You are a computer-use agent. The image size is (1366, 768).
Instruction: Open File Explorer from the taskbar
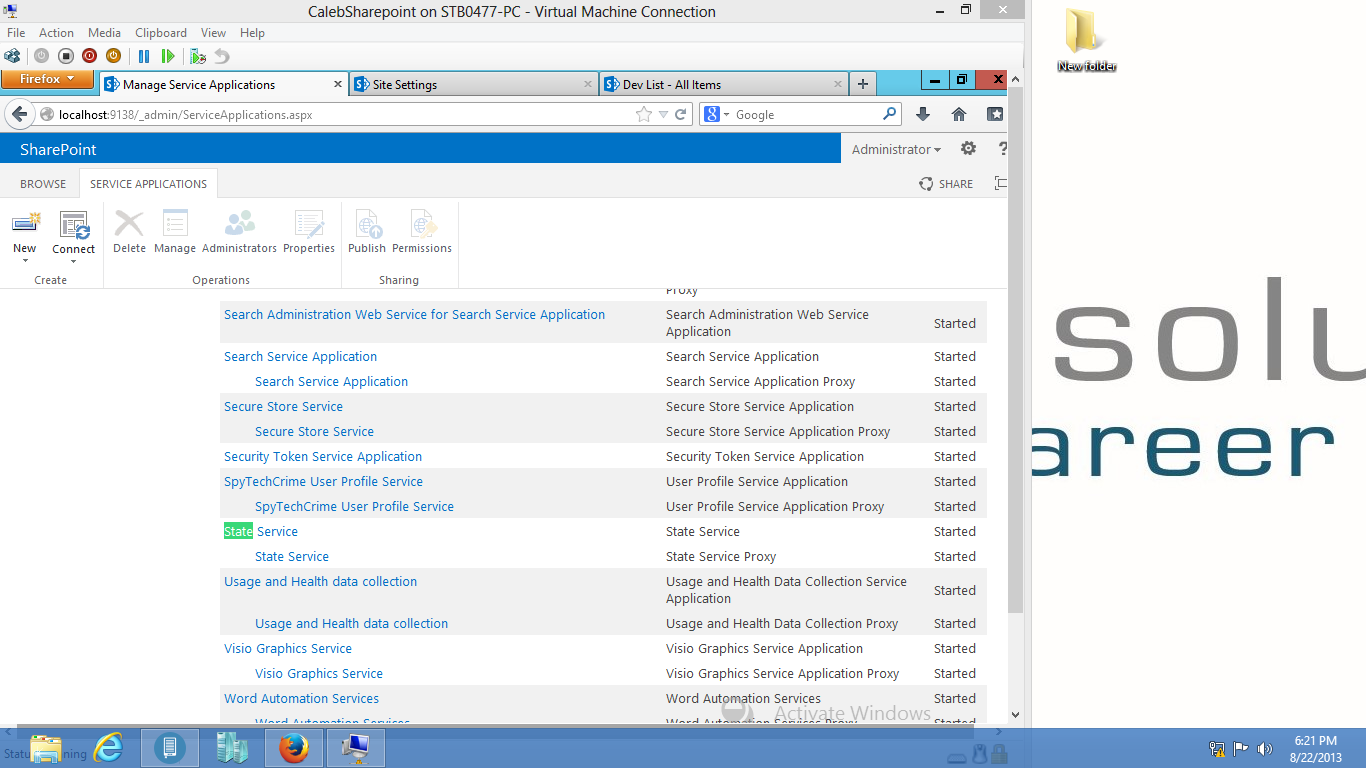[46, 748]
